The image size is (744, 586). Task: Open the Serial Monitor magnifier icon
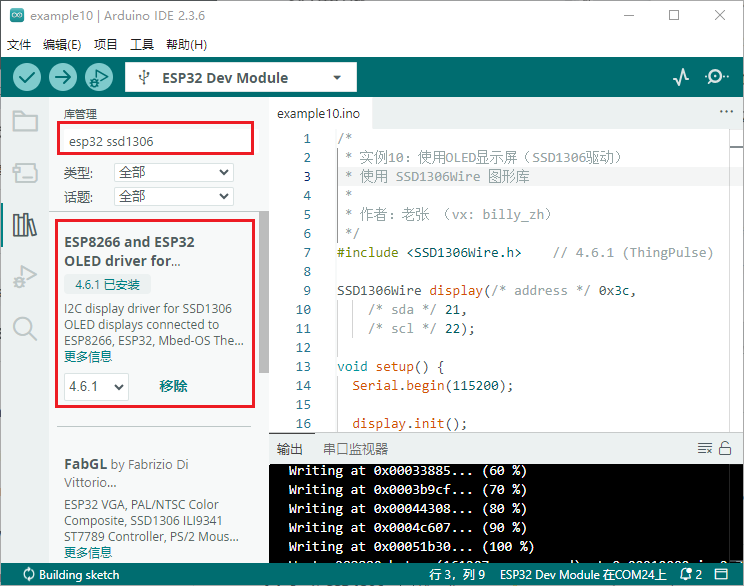point(716,77)
